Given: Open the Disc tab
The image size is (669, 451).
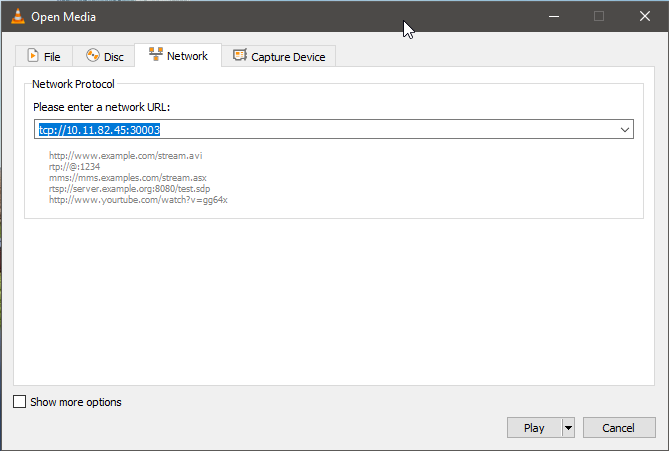Looking at the screenshot, I should coord(105,56).
